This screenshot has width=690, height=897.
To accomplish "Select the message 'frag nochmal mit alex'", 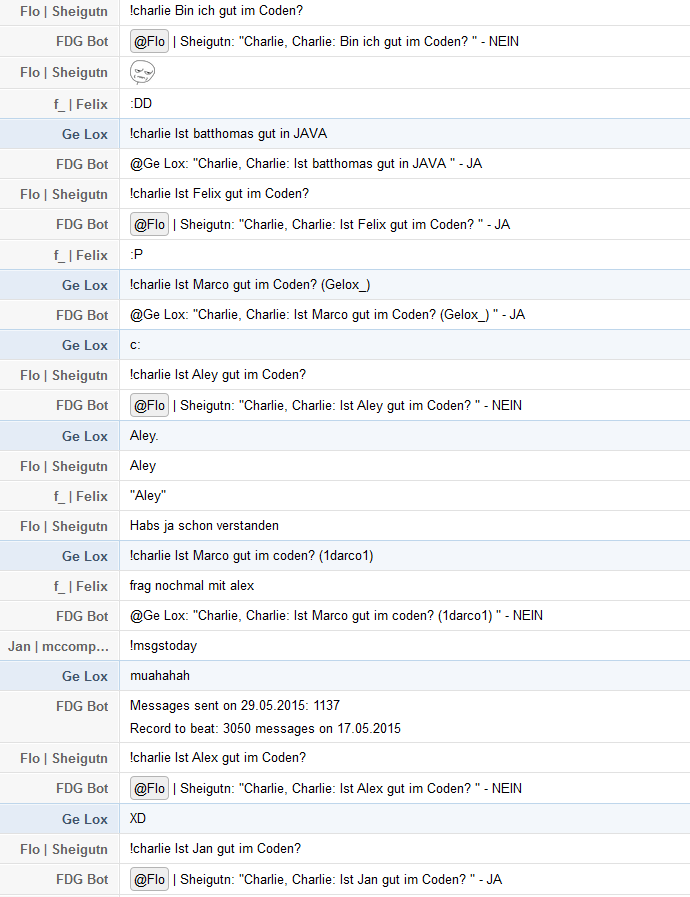I will 192,585.
